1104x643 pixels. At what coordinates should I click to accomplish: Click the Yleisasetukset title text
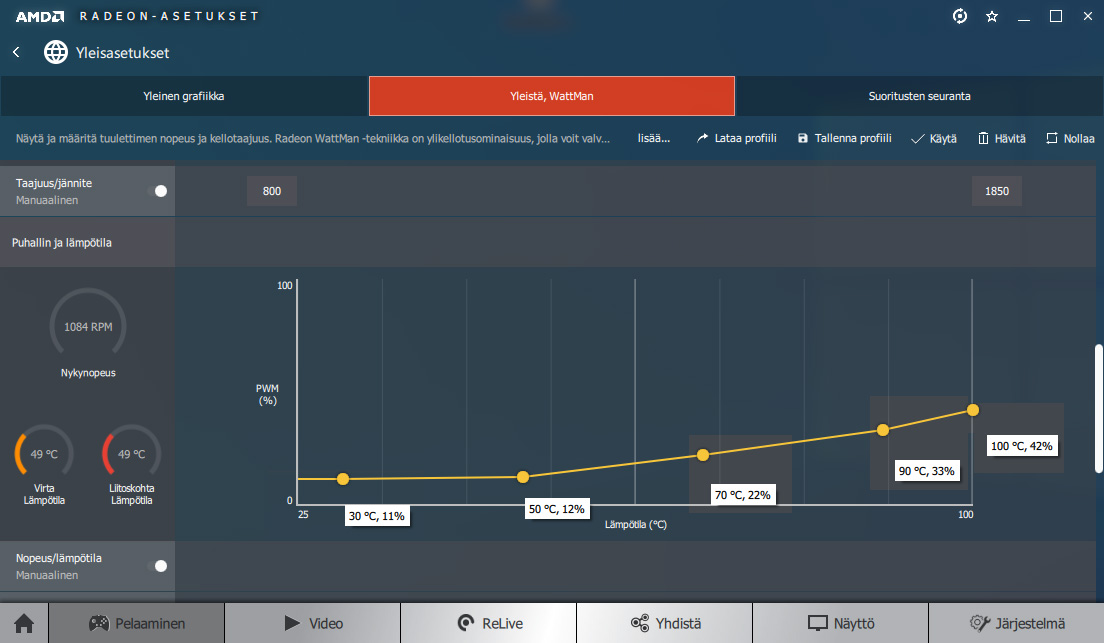(x=123, y=53)
